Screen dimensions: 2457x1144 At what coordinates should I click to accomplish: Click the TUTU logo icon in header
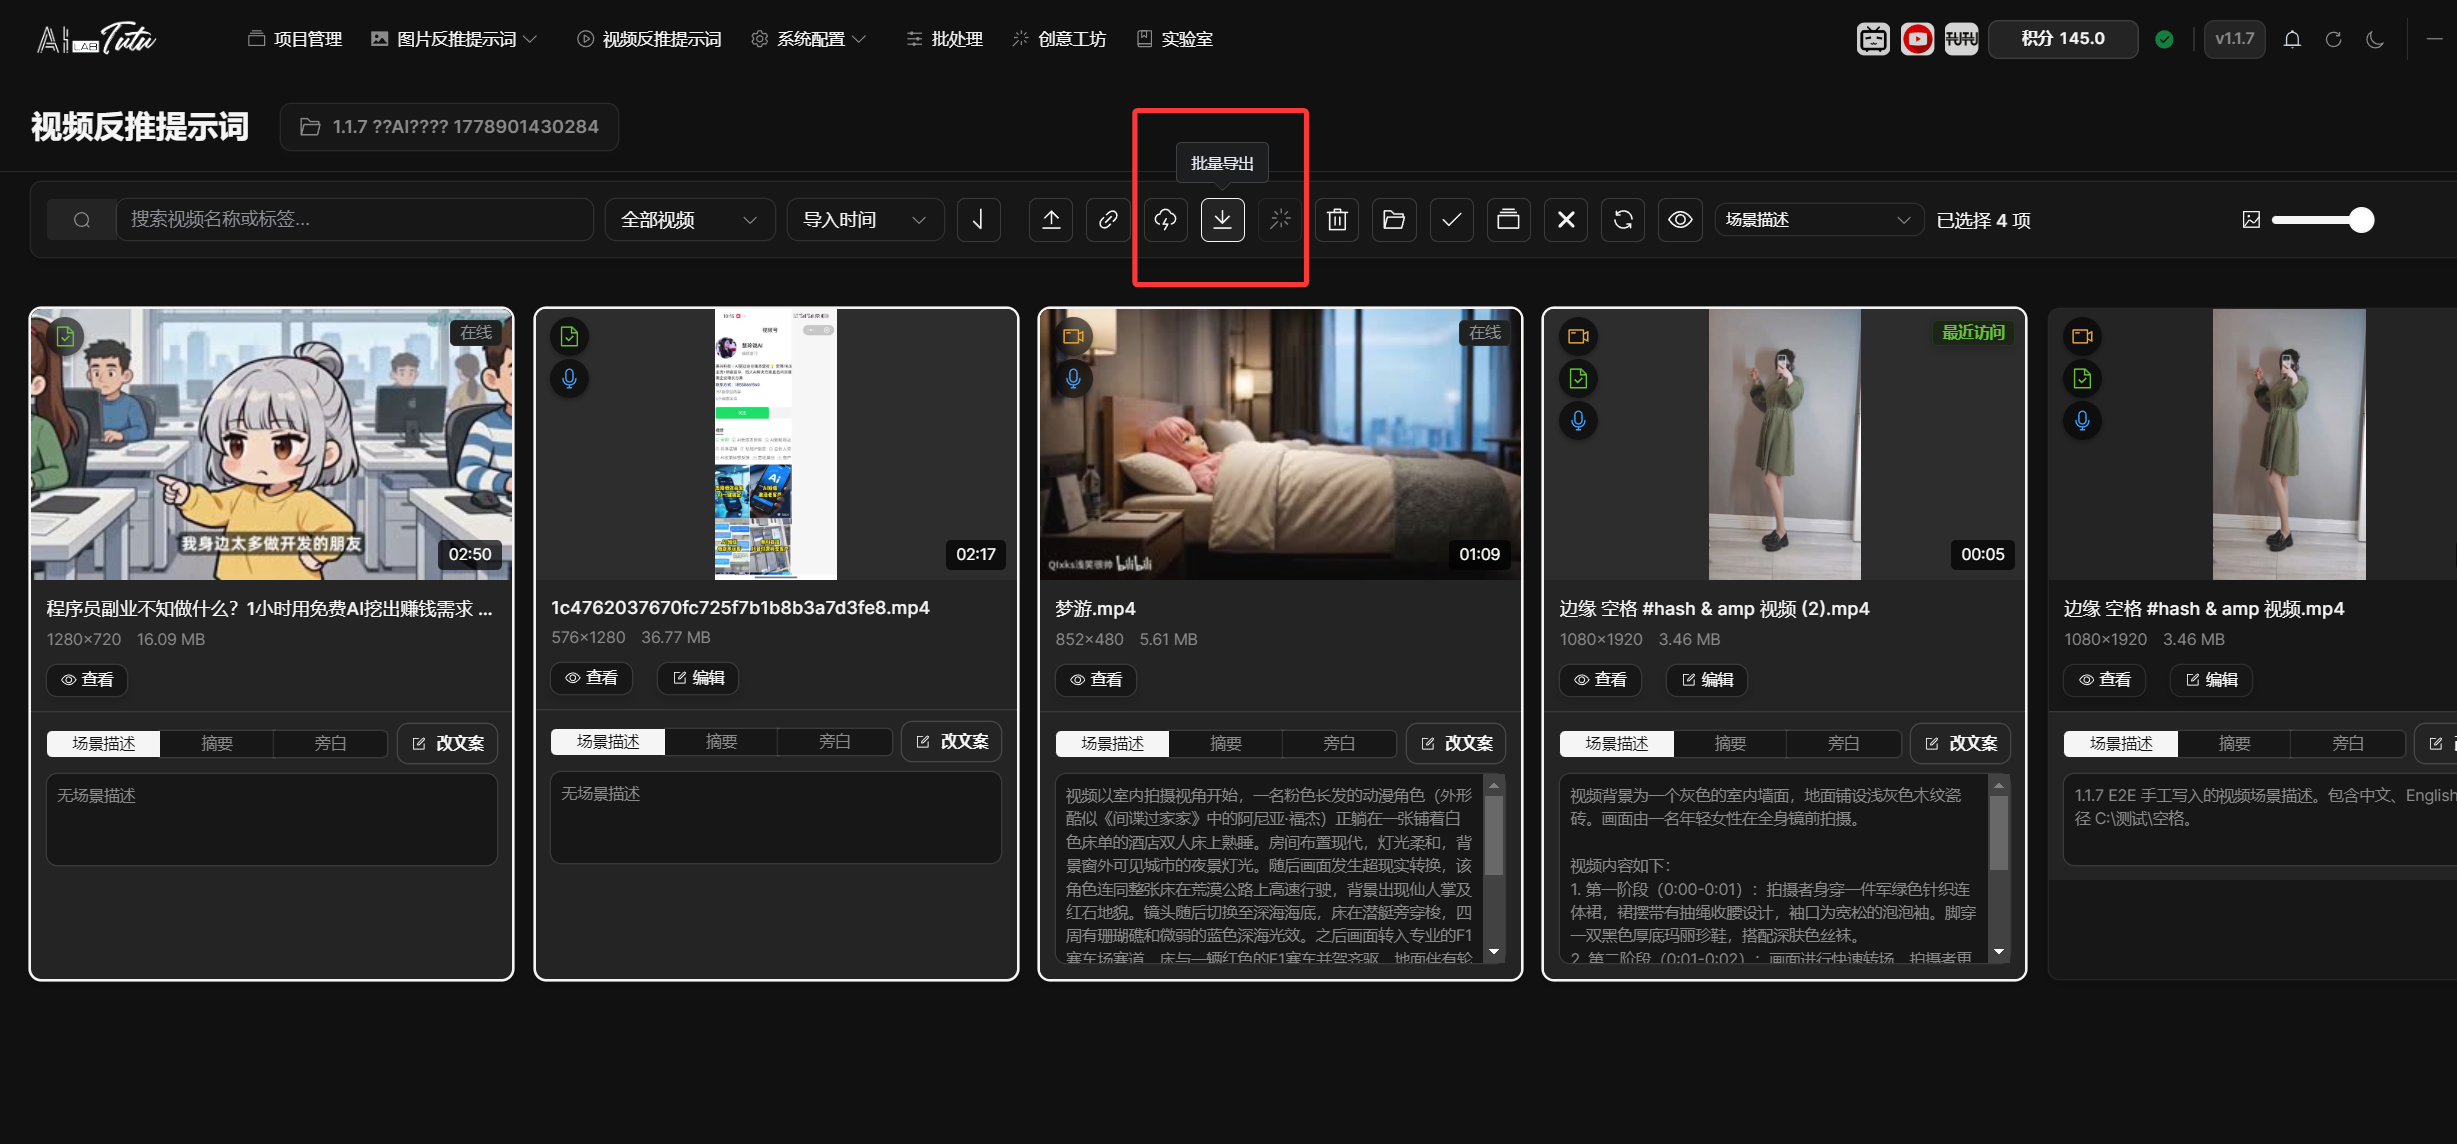pos(1961,39)
